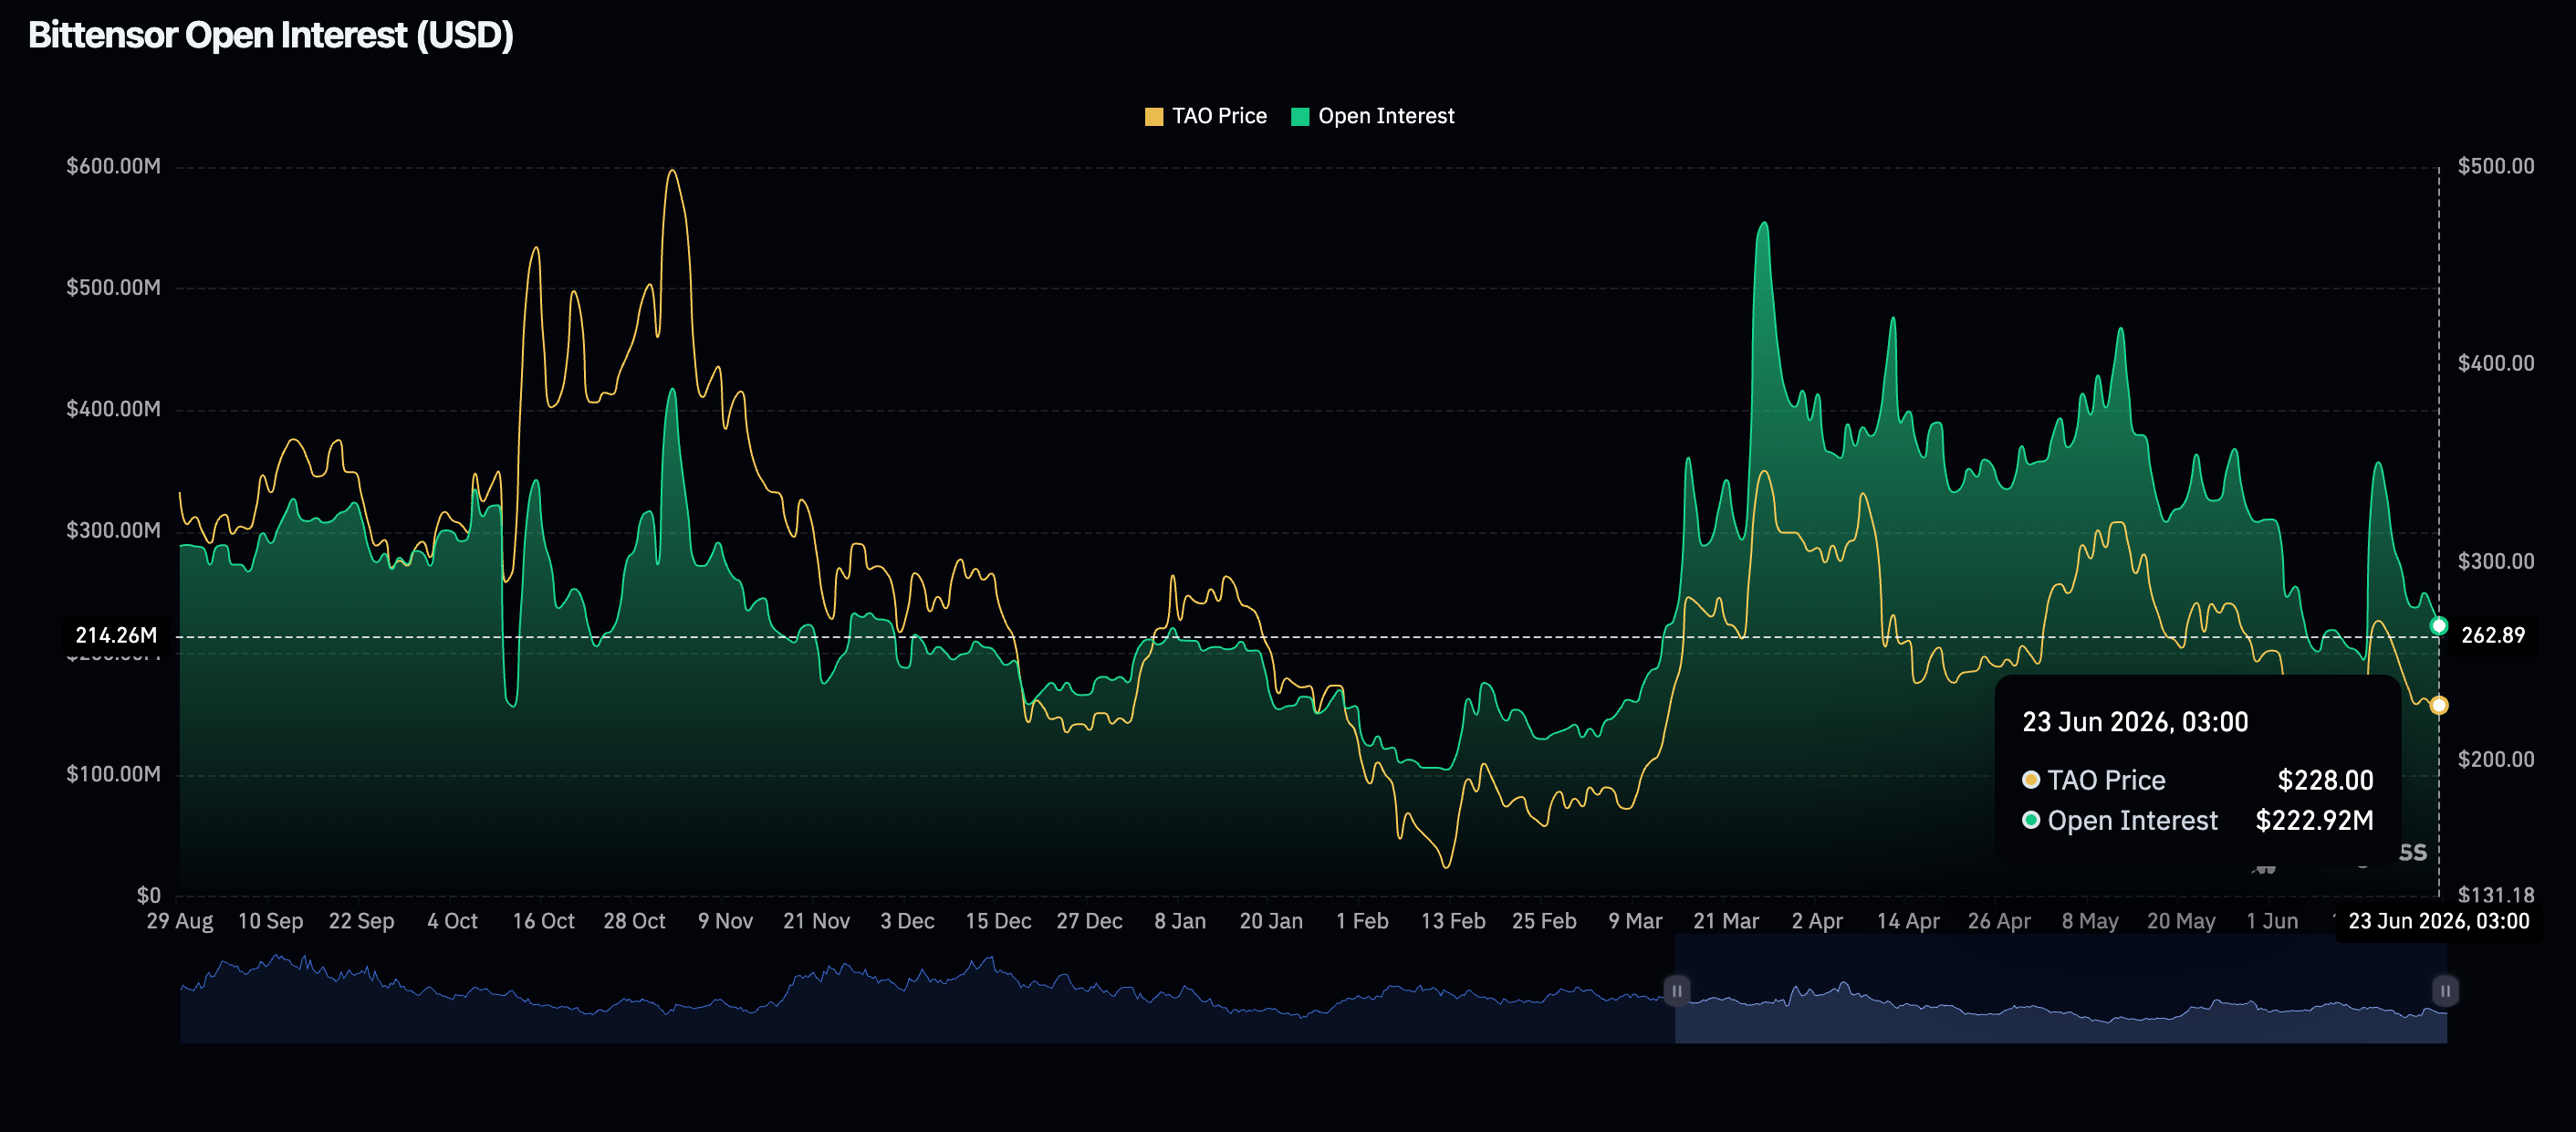2576x1132 pixels.
Task: Click the chart title "Bittensor Open Interest (USD)"
Action: [271, 35]
